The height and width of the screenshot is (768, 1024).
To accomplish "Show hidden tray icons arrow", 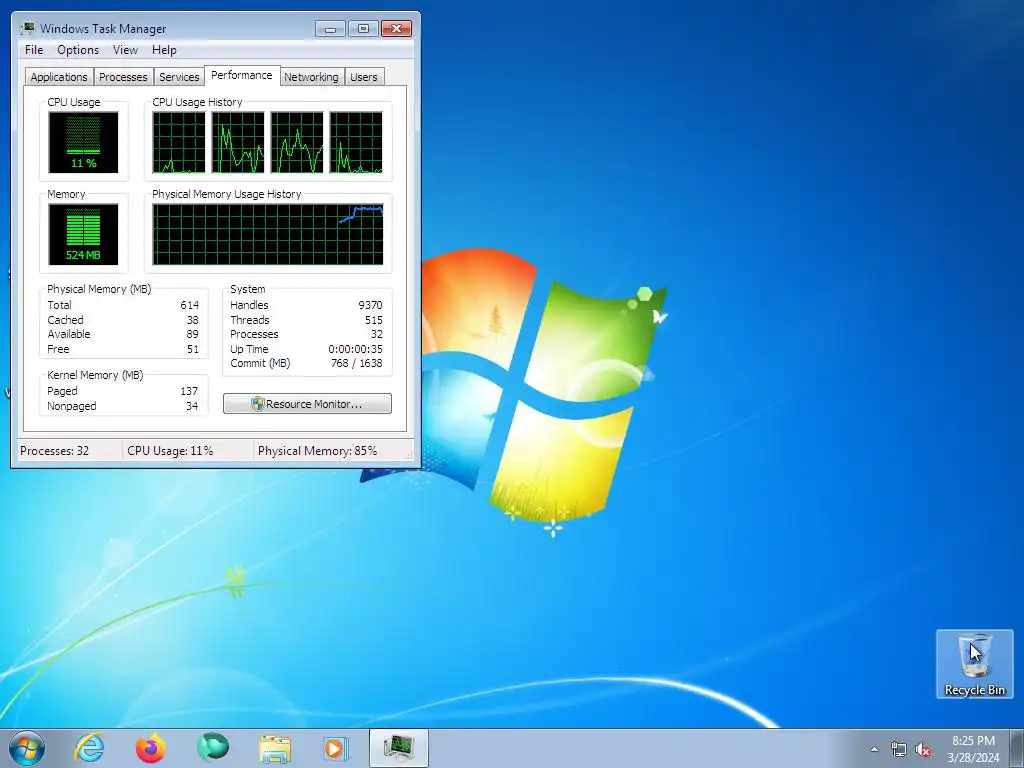I will [874, 750].
